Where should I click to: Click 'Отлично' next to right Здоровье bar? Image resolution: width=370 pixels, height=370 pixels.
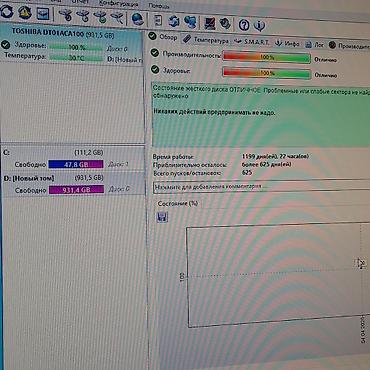(x=326, y=76)
